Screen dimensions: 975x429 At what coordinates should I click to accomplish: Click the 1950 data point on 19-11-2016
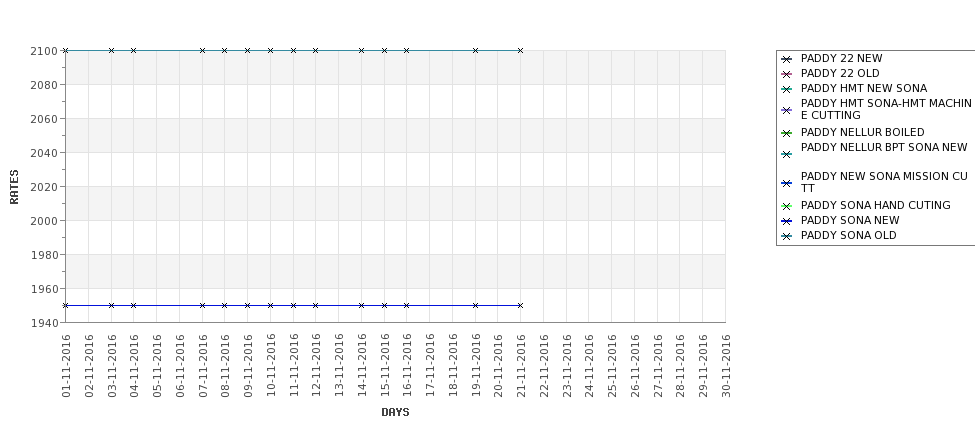pos(475,305)
